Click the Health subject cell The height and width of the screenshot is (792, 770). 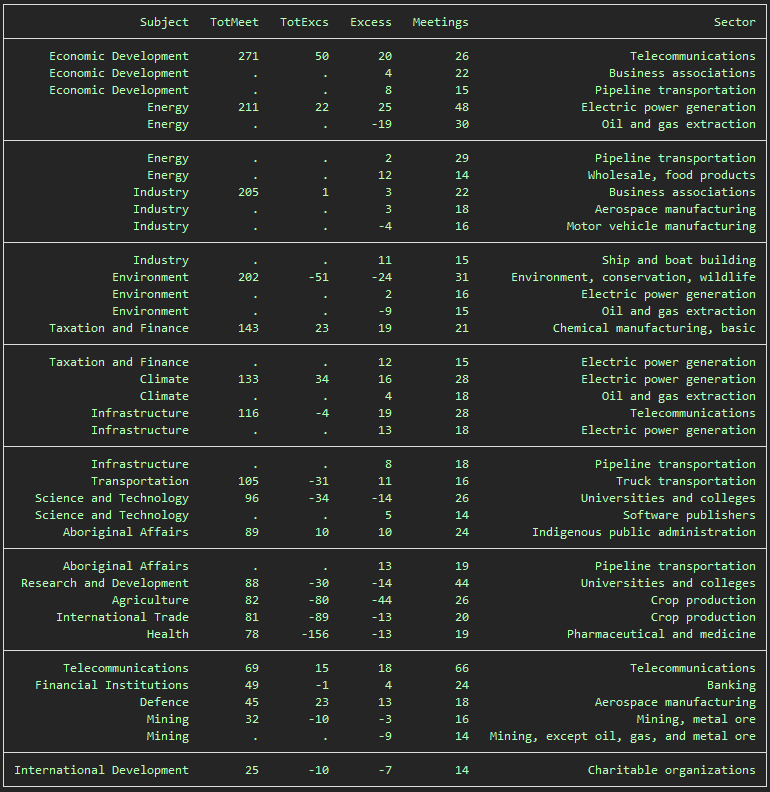[168, 634]
